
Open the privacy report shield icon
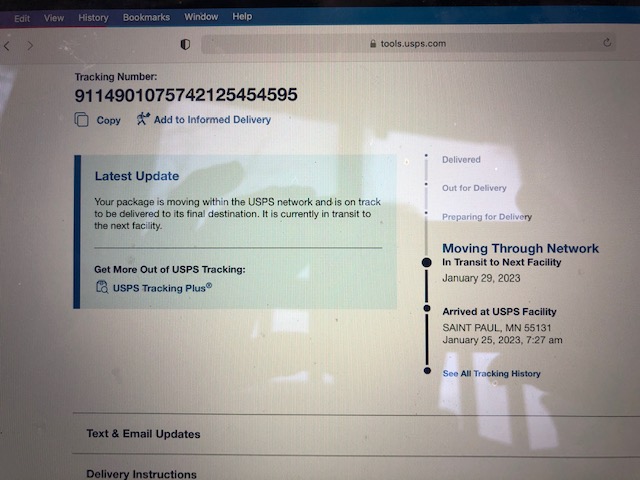[x=185, y=44]
